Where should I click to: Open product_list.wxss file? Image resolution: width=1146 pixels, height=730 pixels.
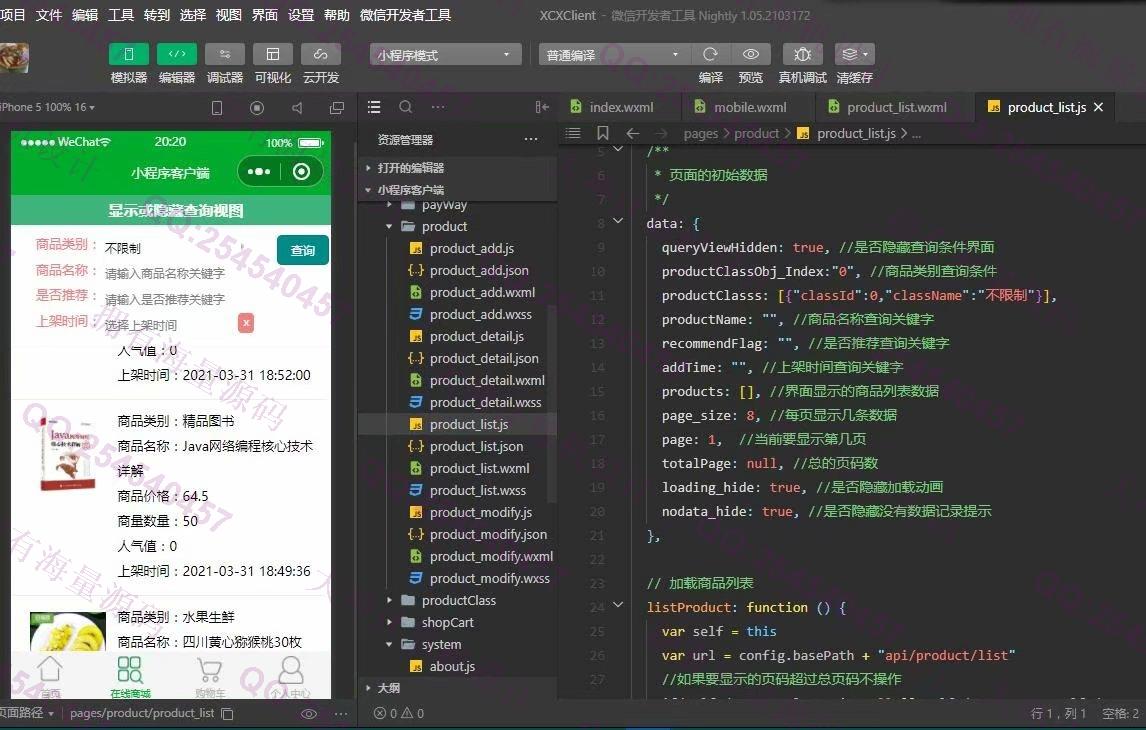click(x=477, y=490)
